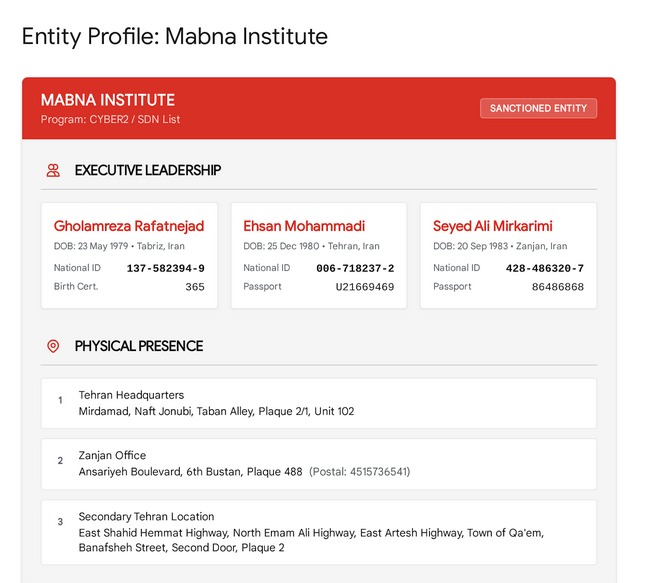The height and width of the screenshot is (583, 645).
Task: Click national ID 428-486320-7
Action: click(x=545, y=268)
